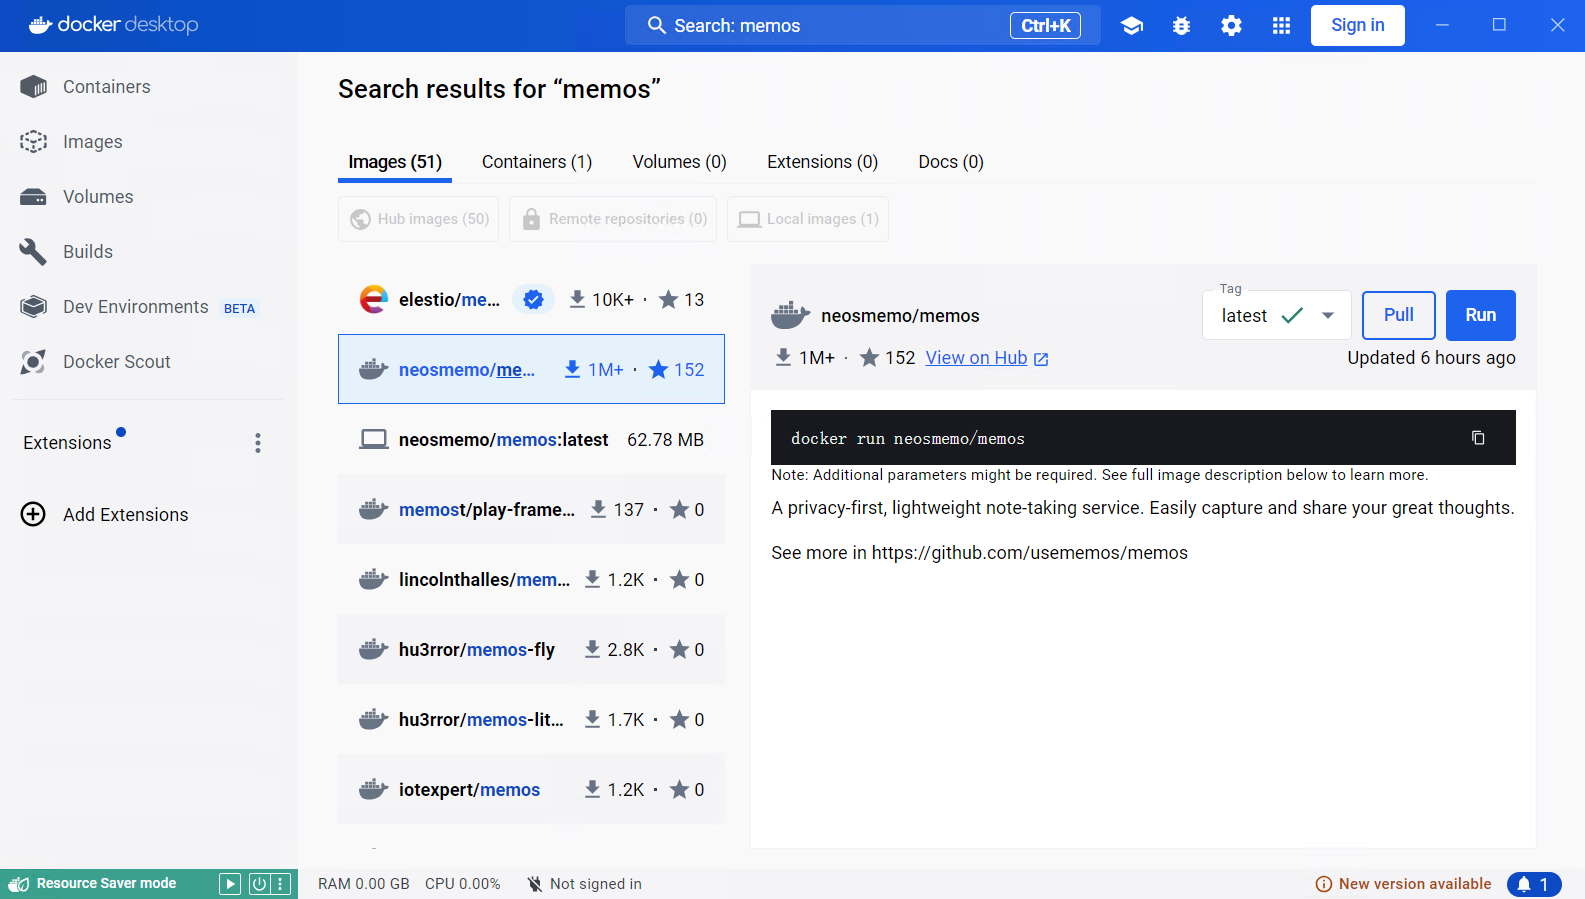
Task: Open the apps grid icon
Action: 1282,26
